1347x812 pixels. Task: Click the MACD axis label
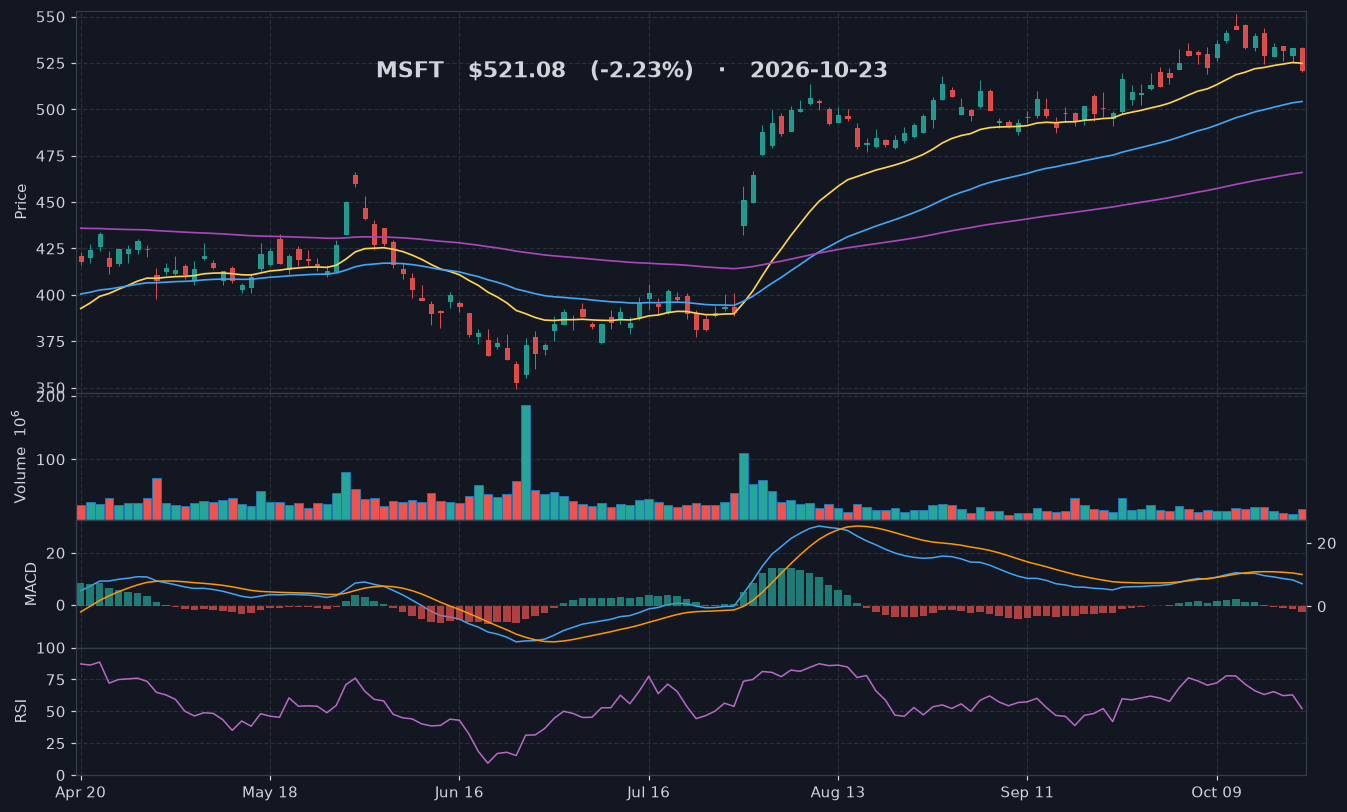click(31, 583)
